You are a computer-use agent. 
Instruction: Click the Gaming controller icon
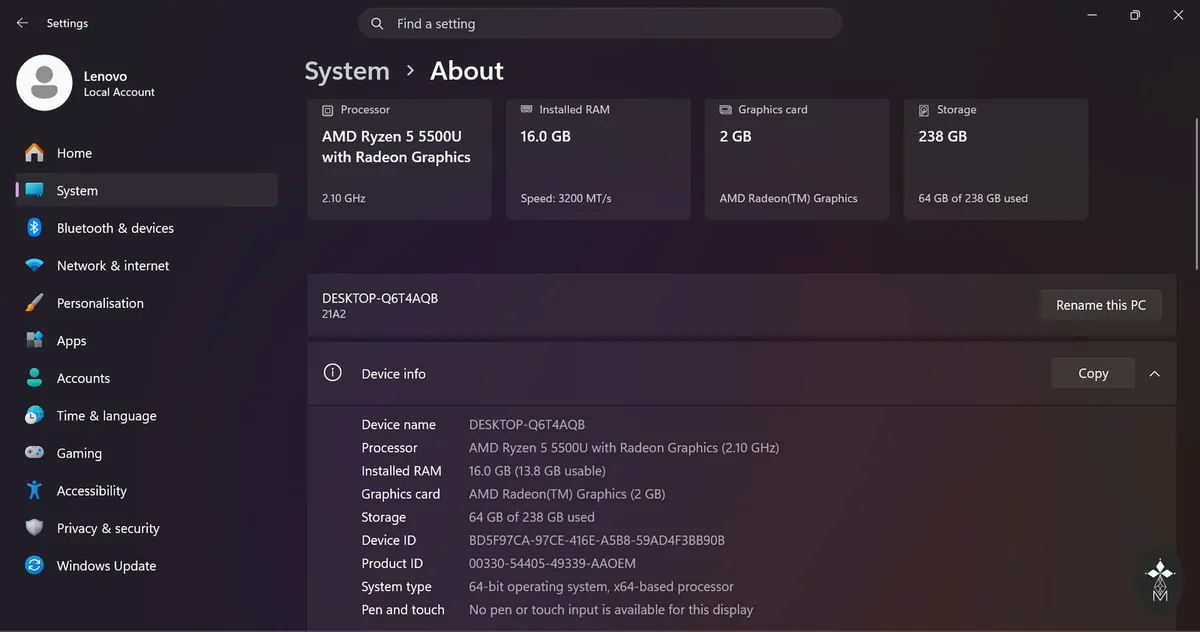tap(35, 453)
